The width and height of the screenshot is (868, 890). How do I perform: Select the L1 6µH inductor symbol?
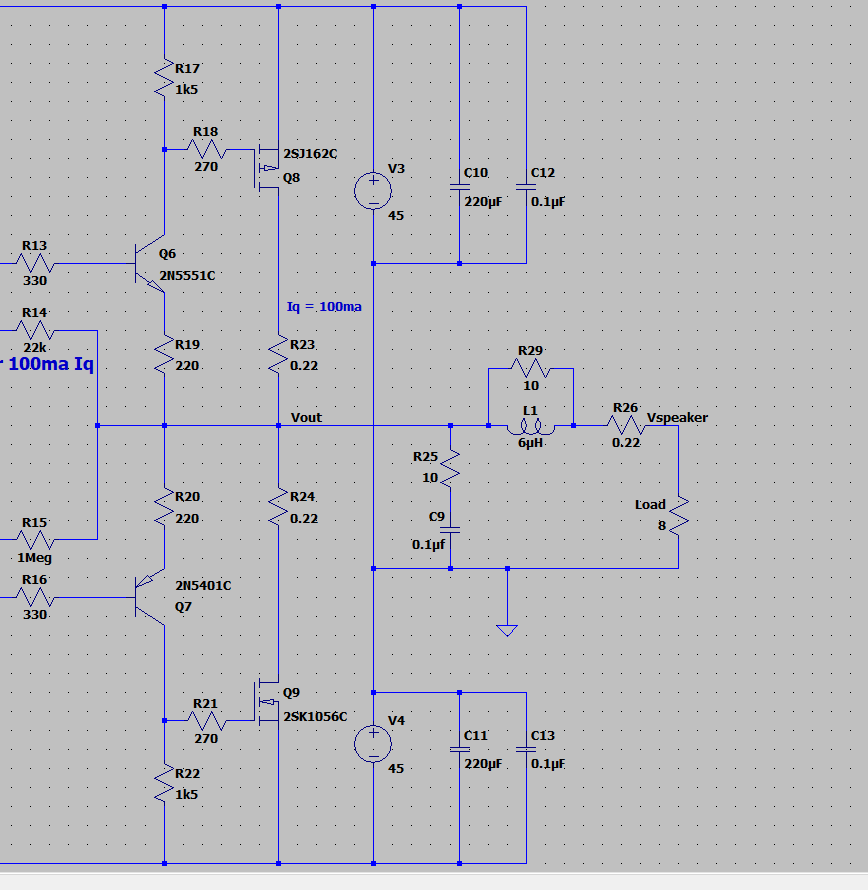[531, 426]
